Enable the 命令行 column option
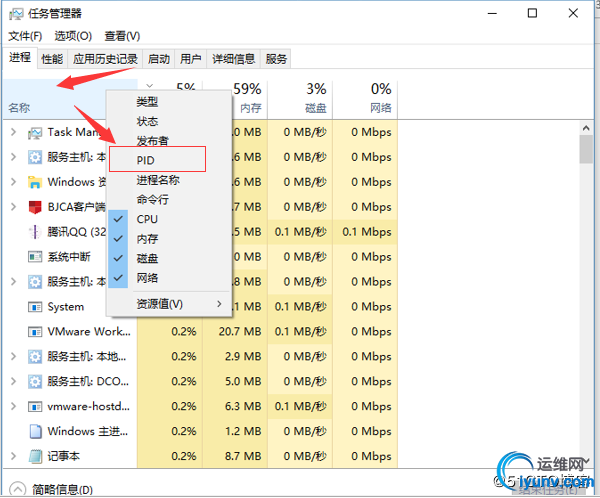600x498 pixels. [x=169, y=199]
